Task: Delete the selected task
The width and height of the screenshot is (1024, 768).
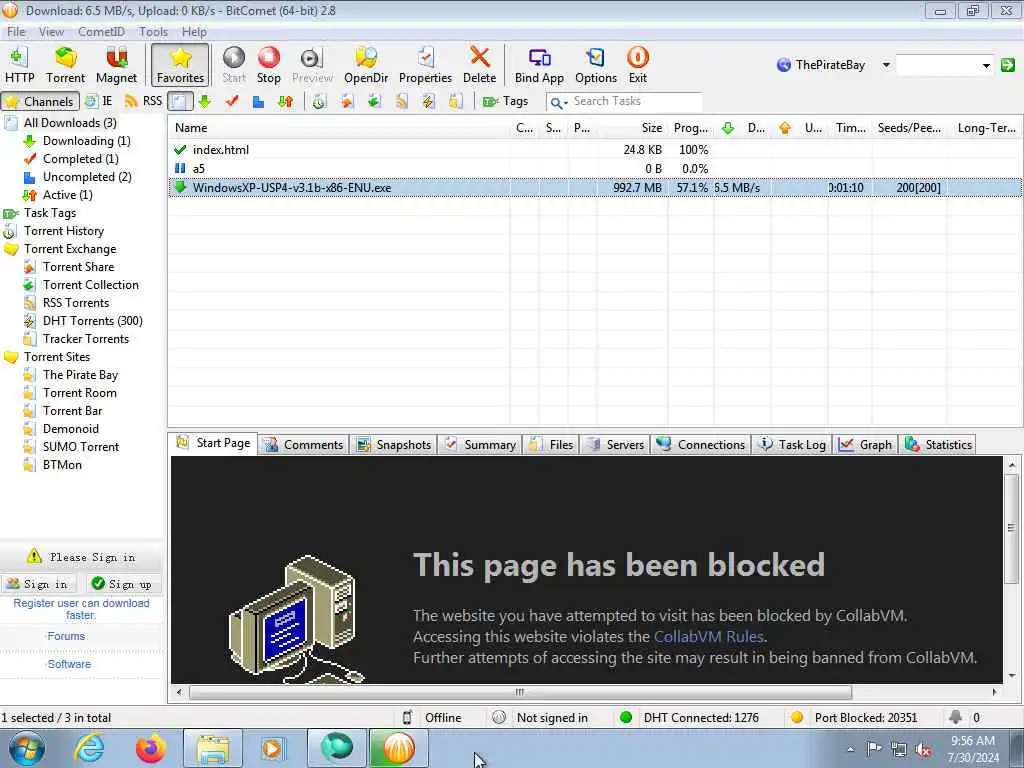Action: pyautogui.click(x=479, y=65)
